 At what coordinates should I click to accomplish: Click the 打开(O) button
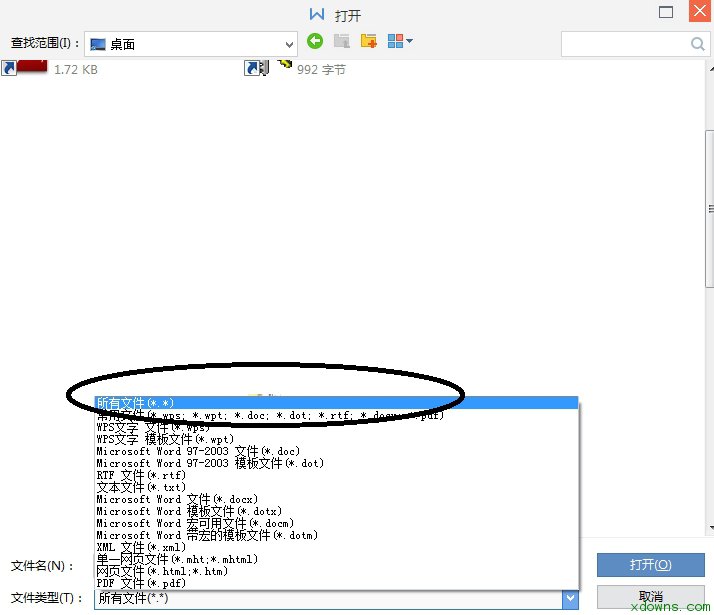651,565
